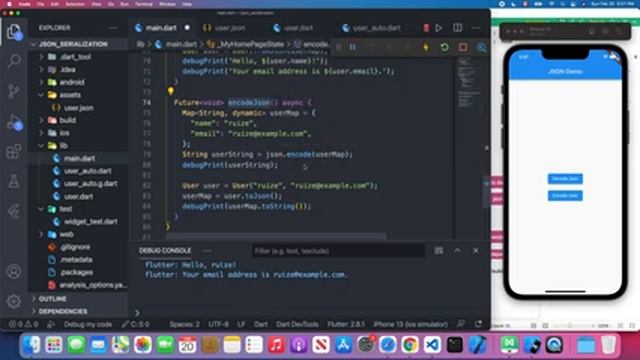Open the widget inspector magnifier icon
The image size is (640, 360).
point(481,47)
